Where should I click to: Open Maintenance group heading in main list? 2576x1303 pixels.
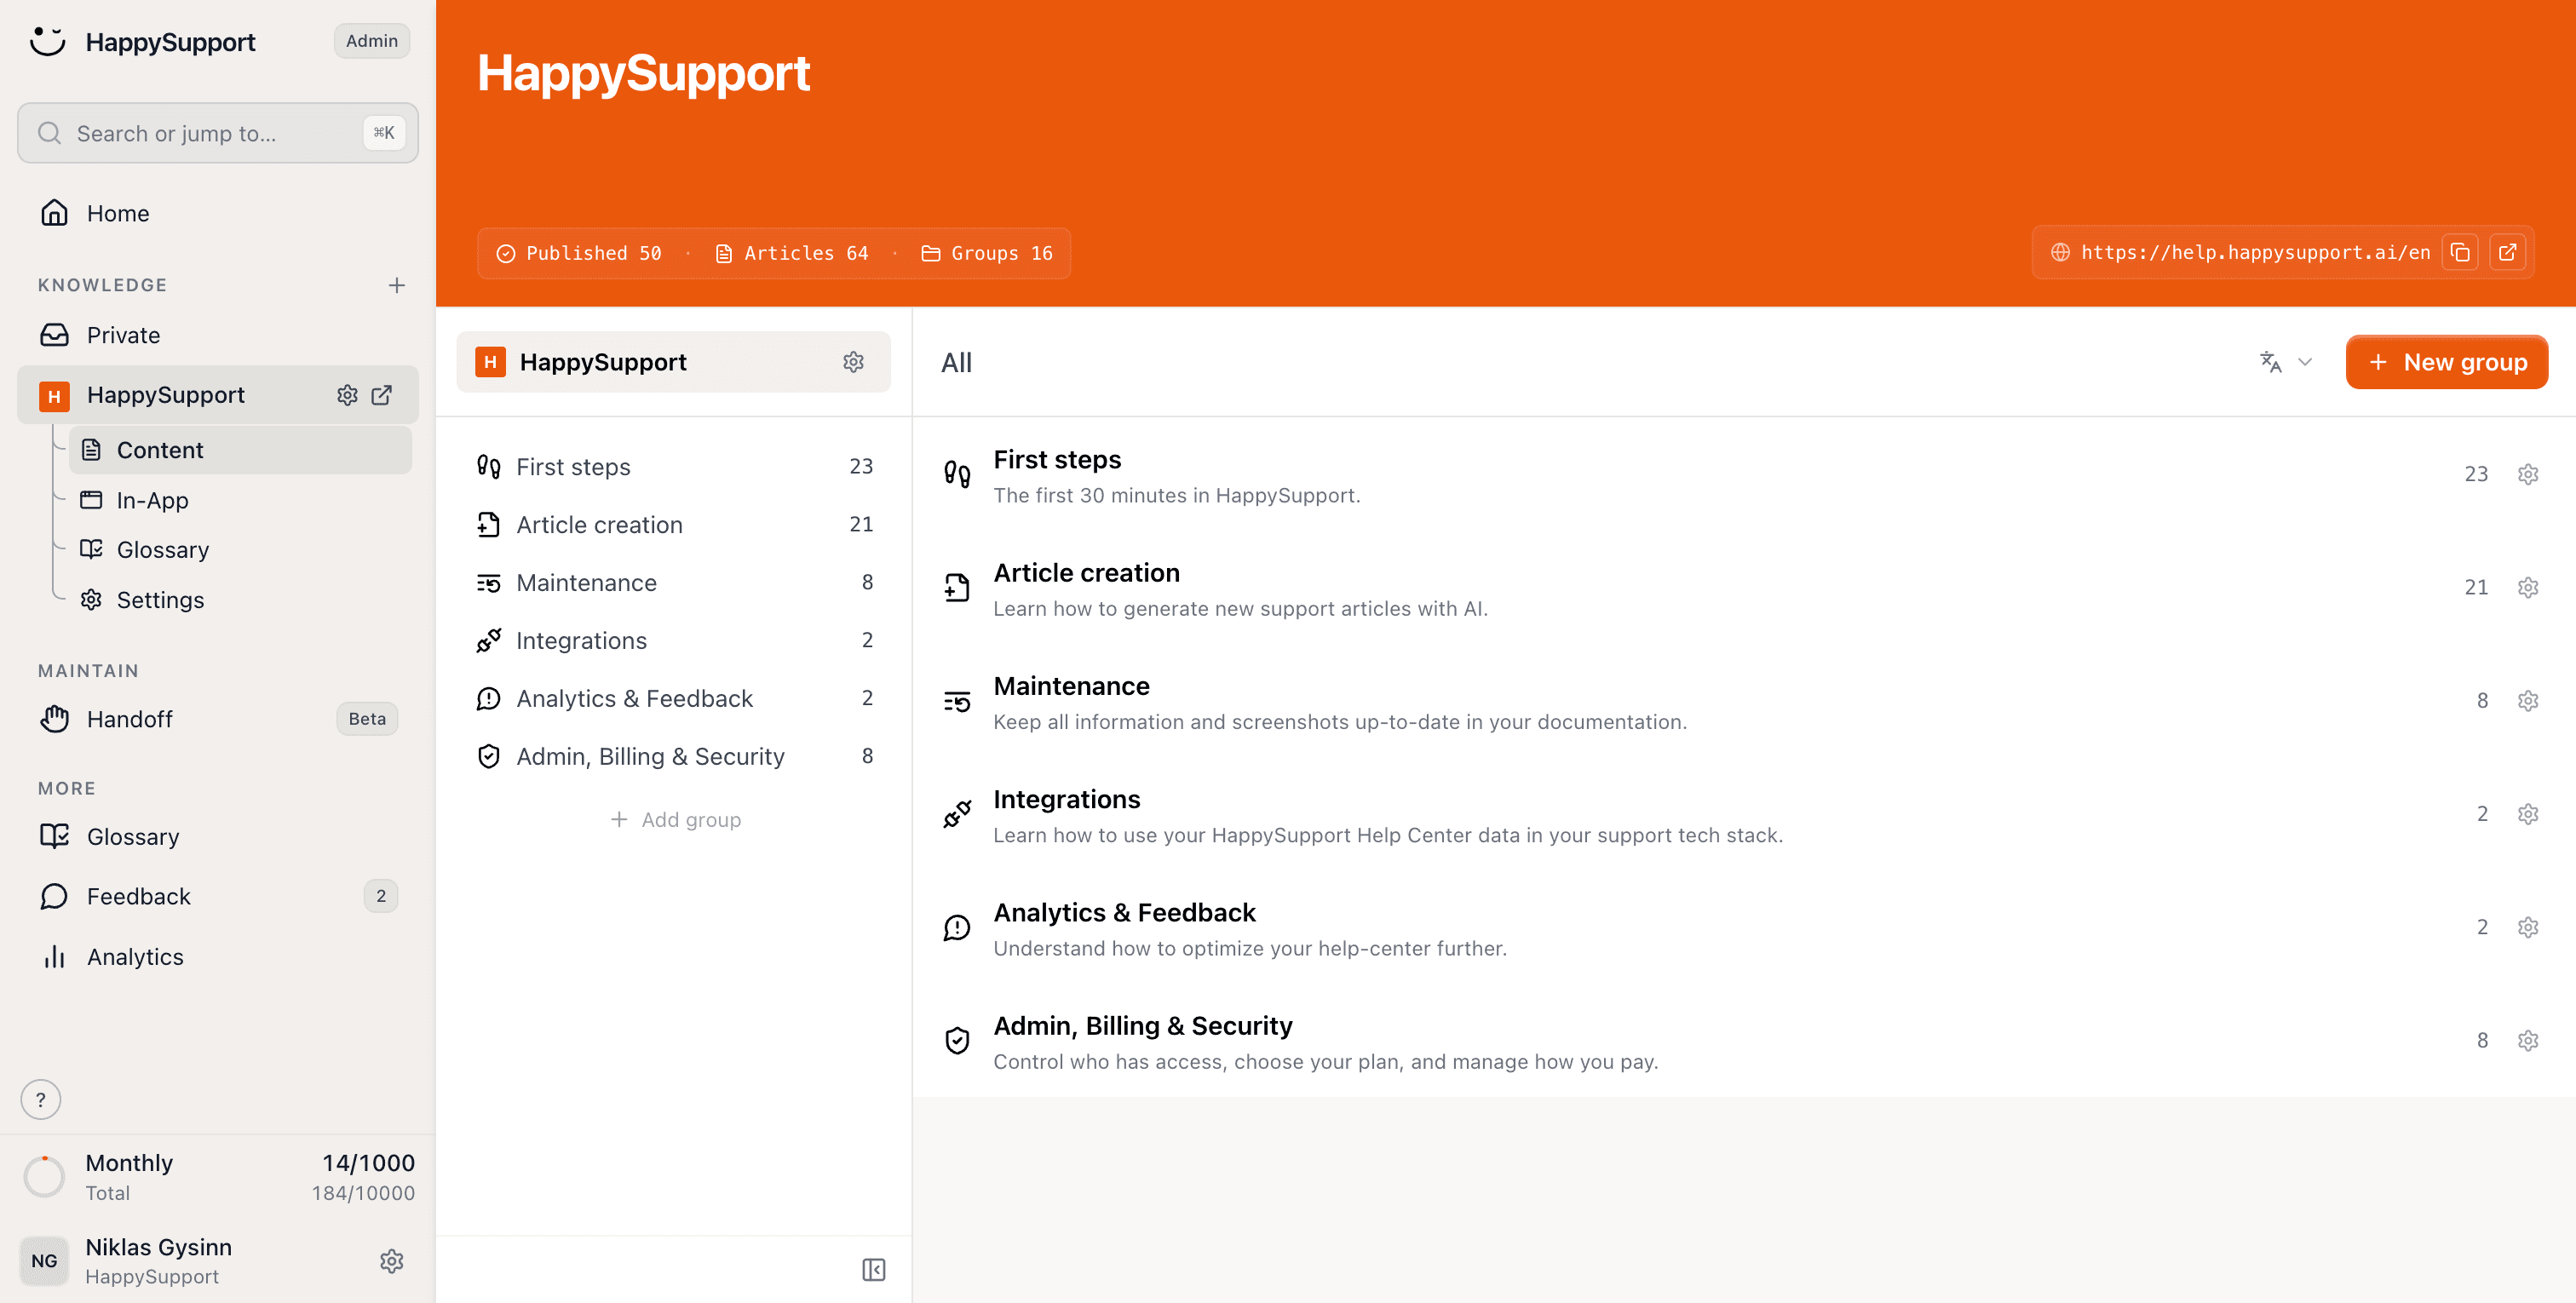click(1071, 686)
